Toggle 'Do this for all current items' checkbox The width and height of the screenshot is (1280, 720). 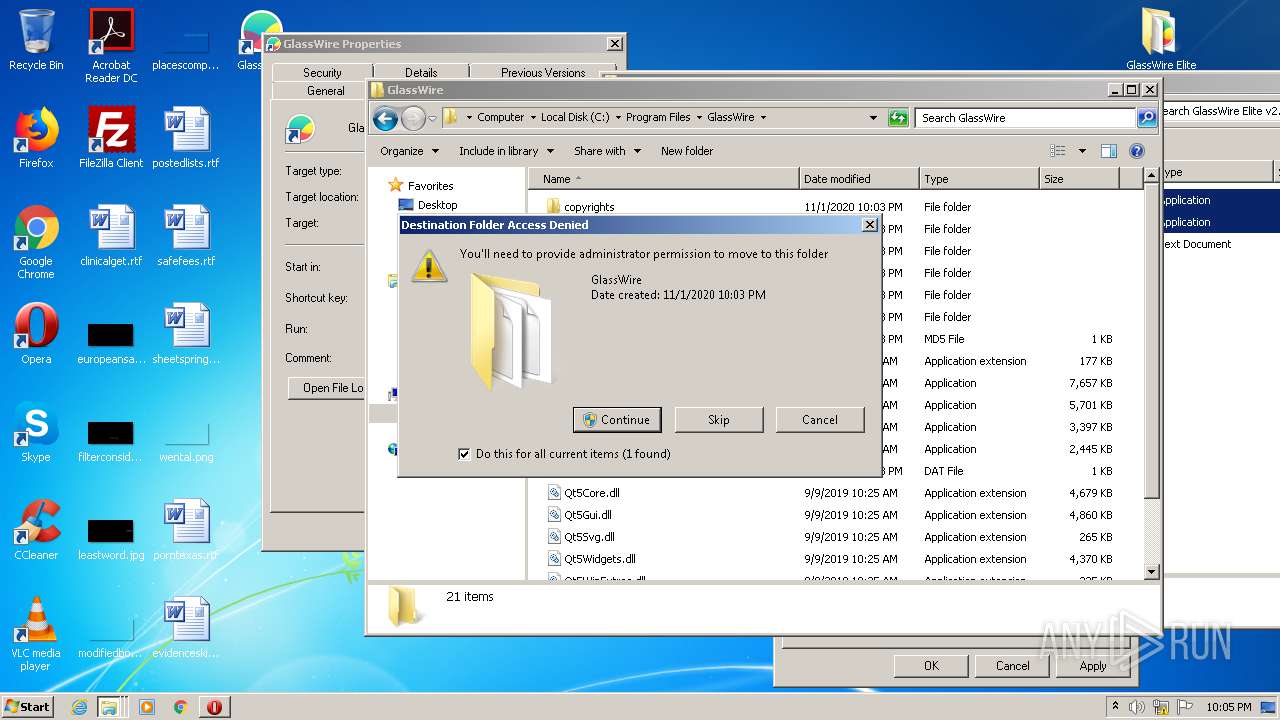click(x=464, y=454)
